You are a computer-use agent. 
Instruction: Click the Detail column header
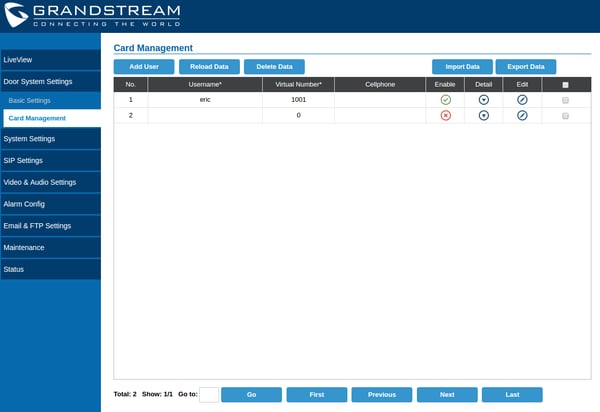click(484, 85)
